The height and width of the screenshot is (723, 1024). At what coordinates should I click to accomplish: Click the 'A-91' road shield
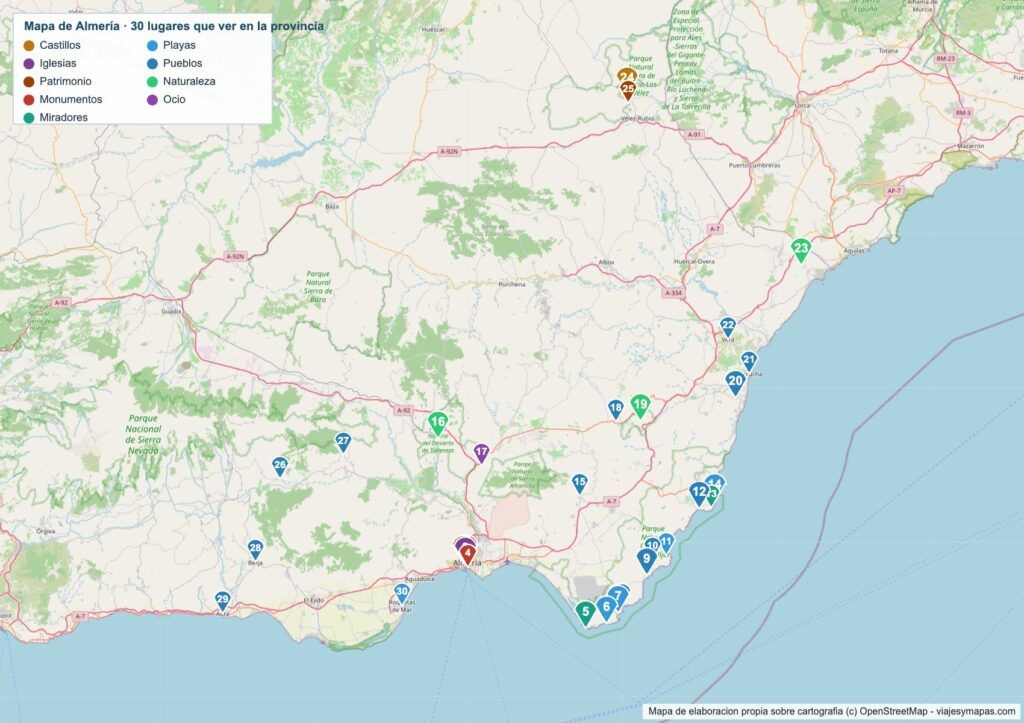pyautogui.click(x=694, y=135)
